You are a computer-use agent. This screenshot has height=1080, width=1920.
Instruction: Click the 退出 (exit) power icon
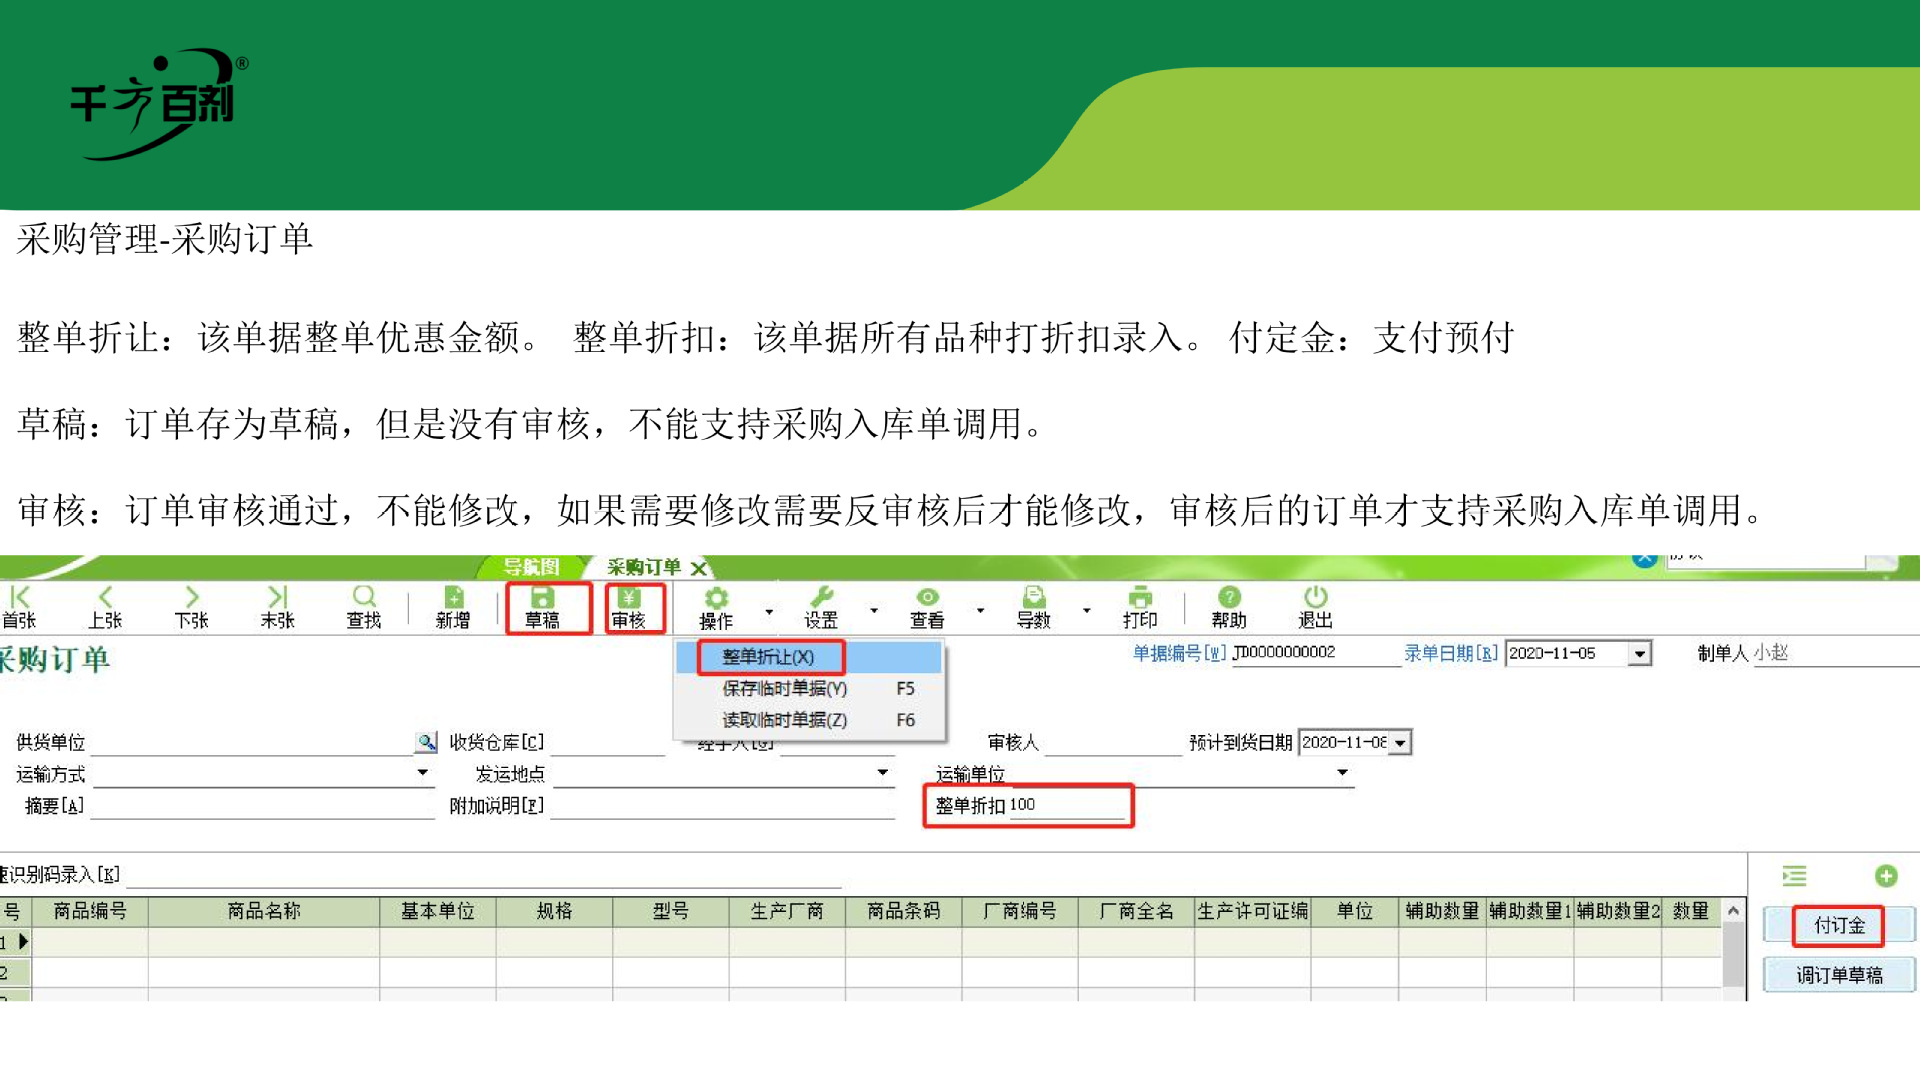pyautogui.click(x=1315, y=598)
